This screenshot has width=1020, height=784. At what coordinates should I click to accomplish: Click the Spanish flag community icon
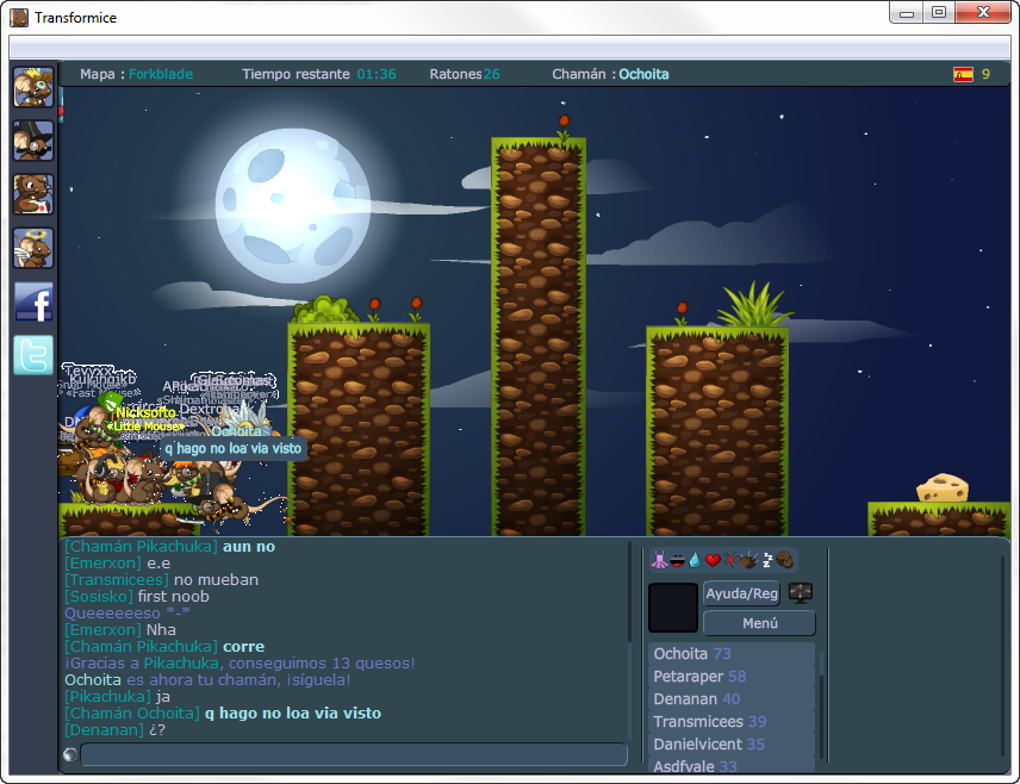coord(963,74)
